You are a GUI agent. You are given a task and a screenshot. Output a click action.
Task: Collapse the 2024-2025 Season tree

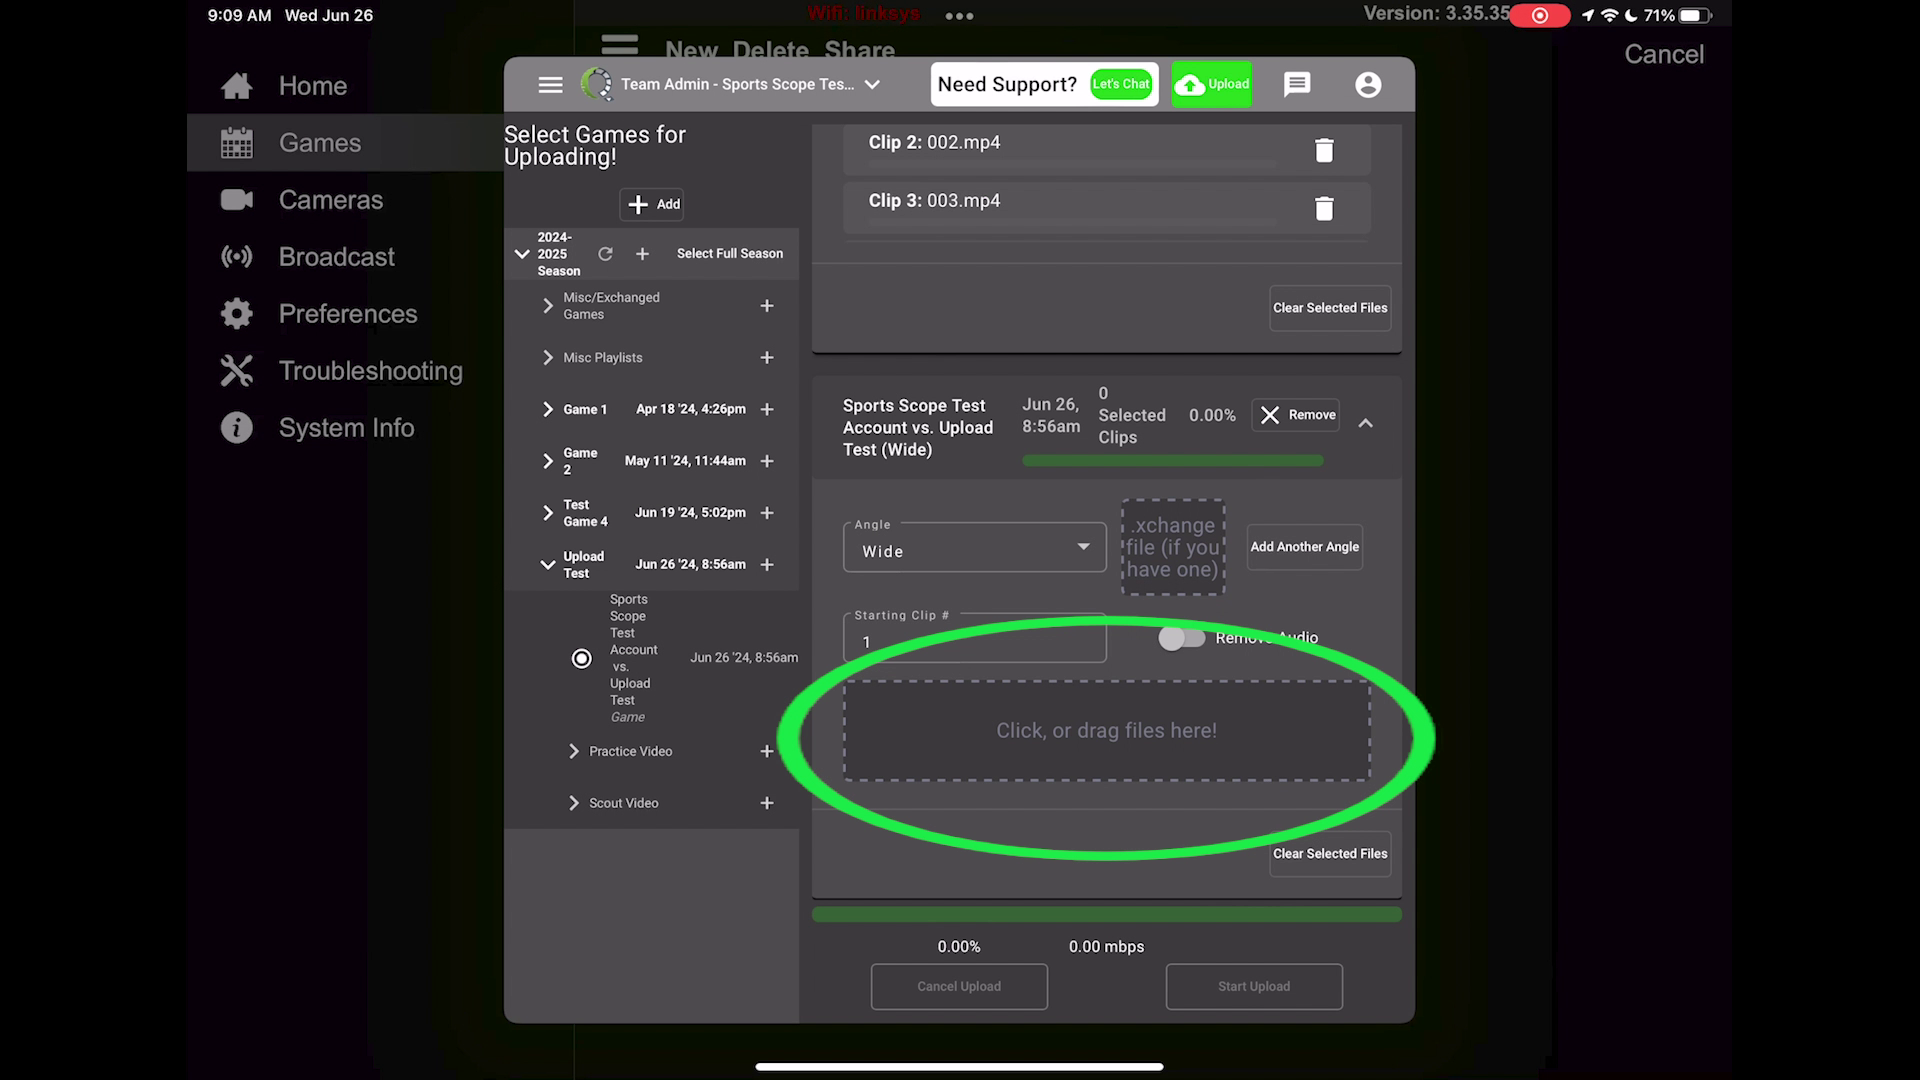tap(521, 254)
